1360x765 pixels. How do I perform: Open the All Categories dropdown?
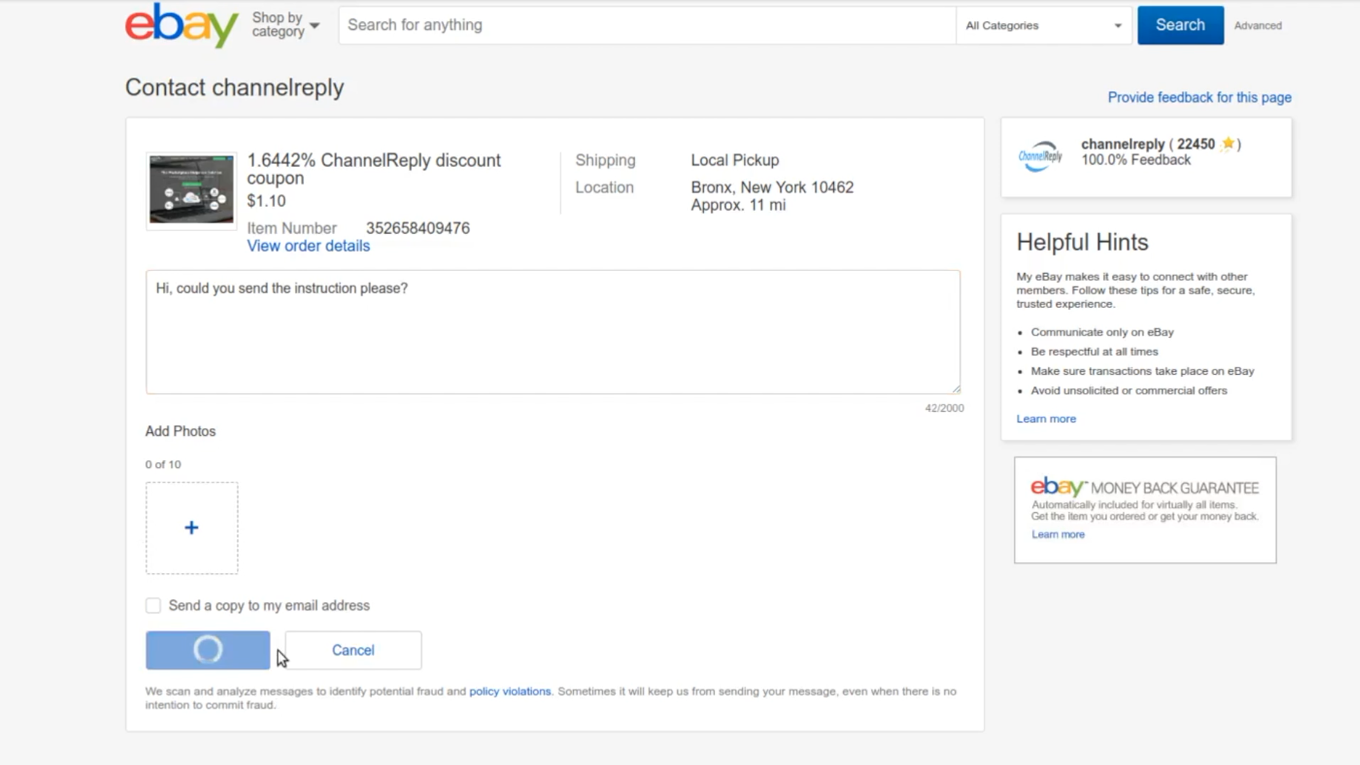[x=1044, y=25]
